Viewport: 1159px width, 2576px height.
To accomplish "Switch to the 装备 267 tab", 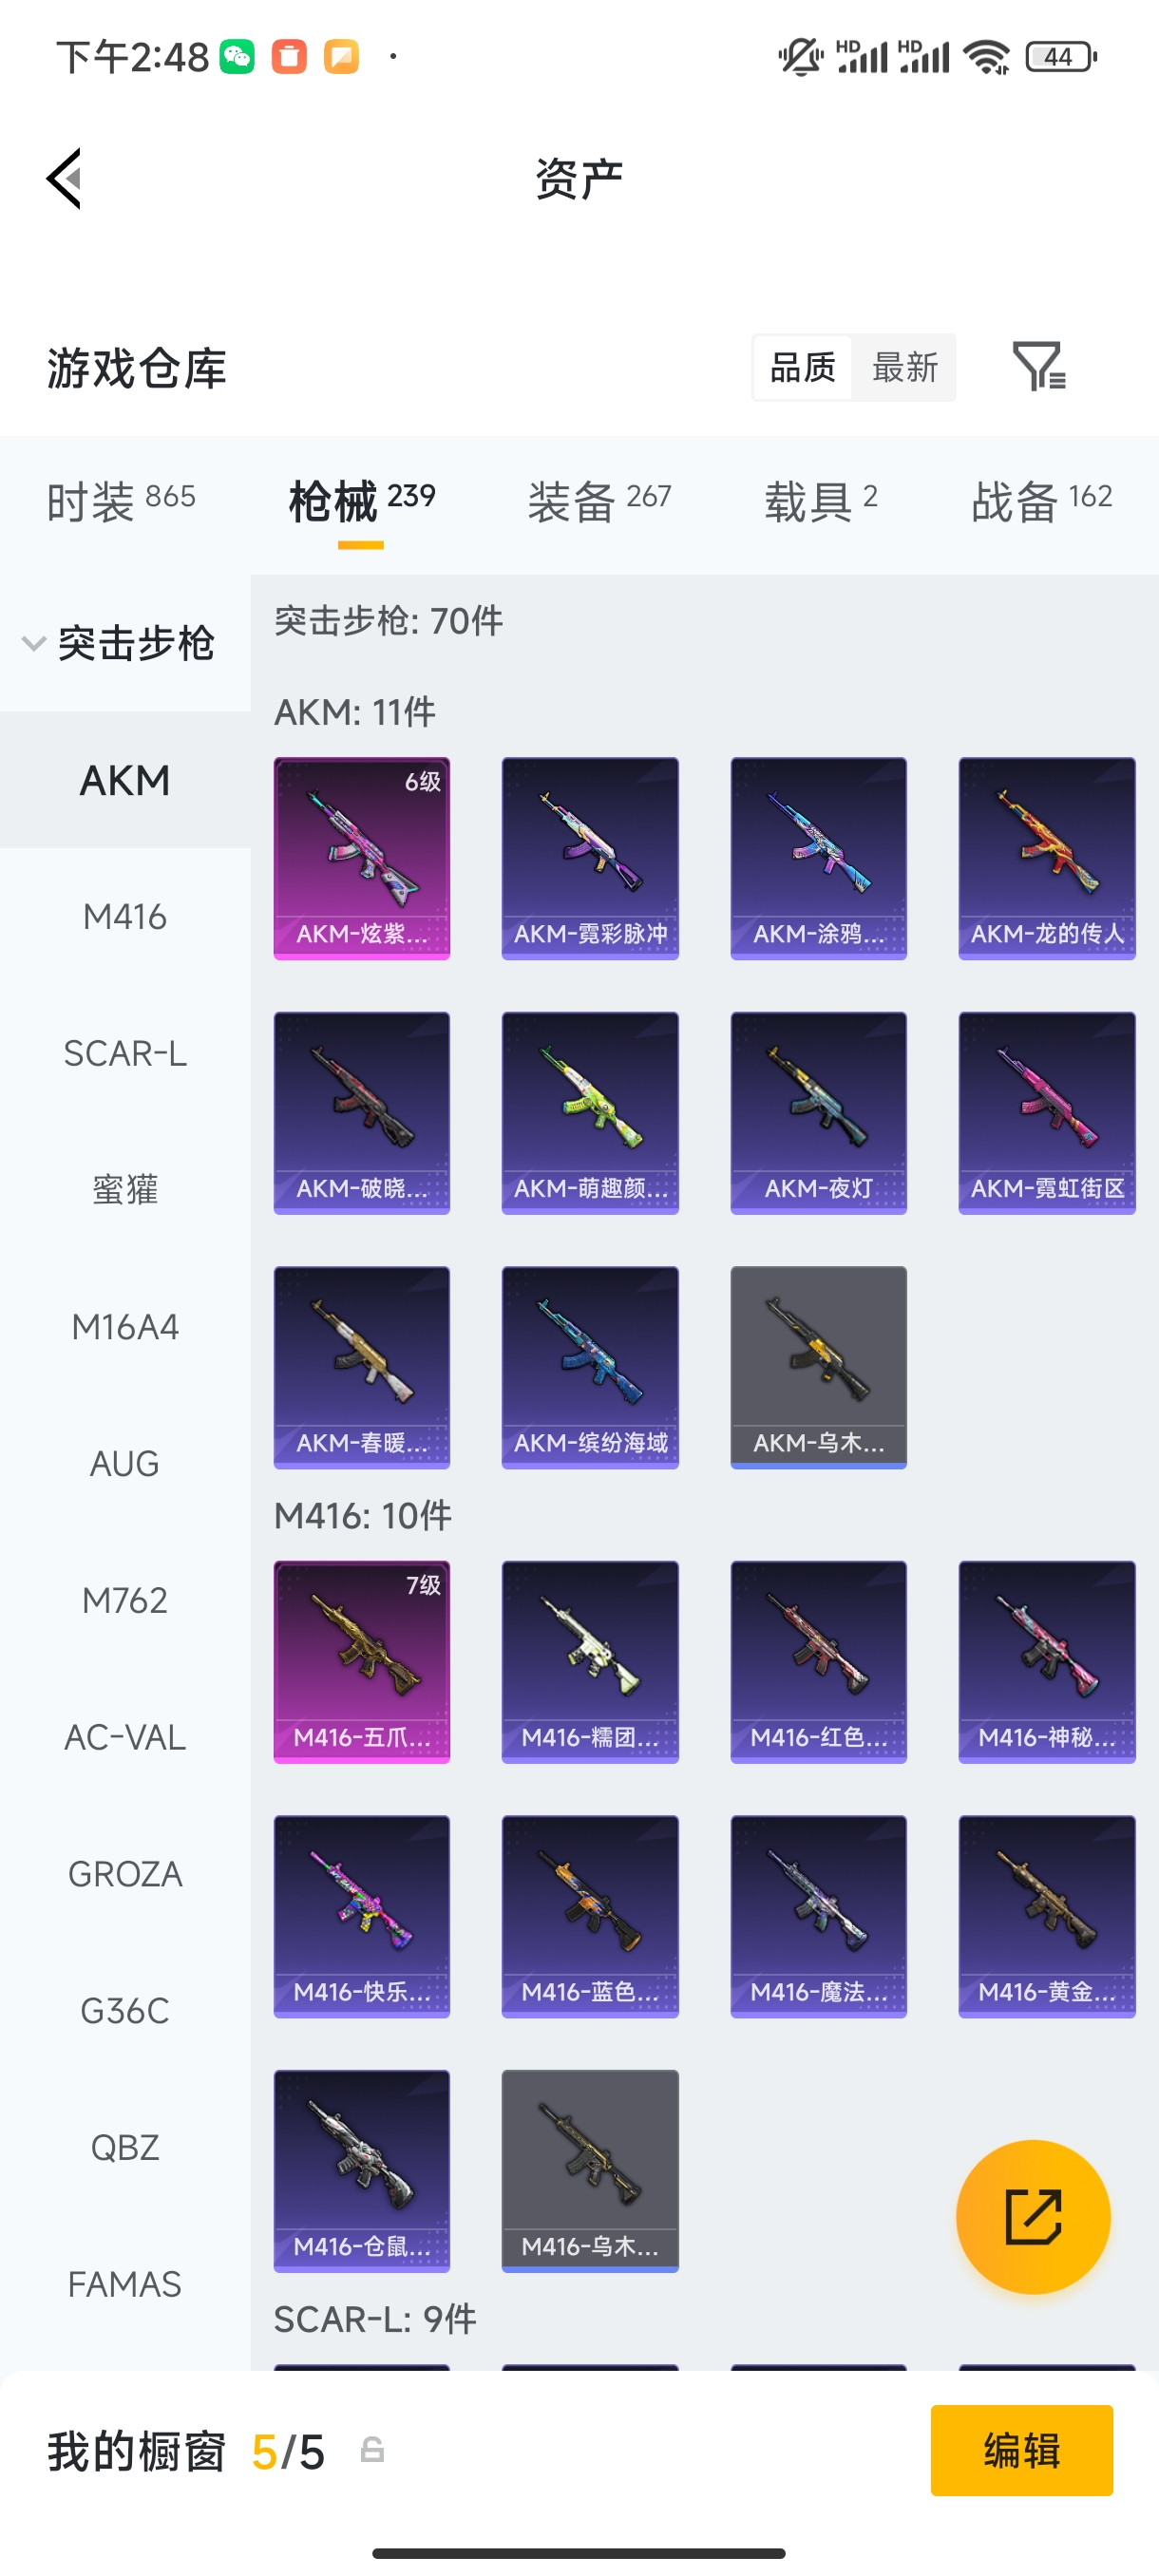I will 600,500.
